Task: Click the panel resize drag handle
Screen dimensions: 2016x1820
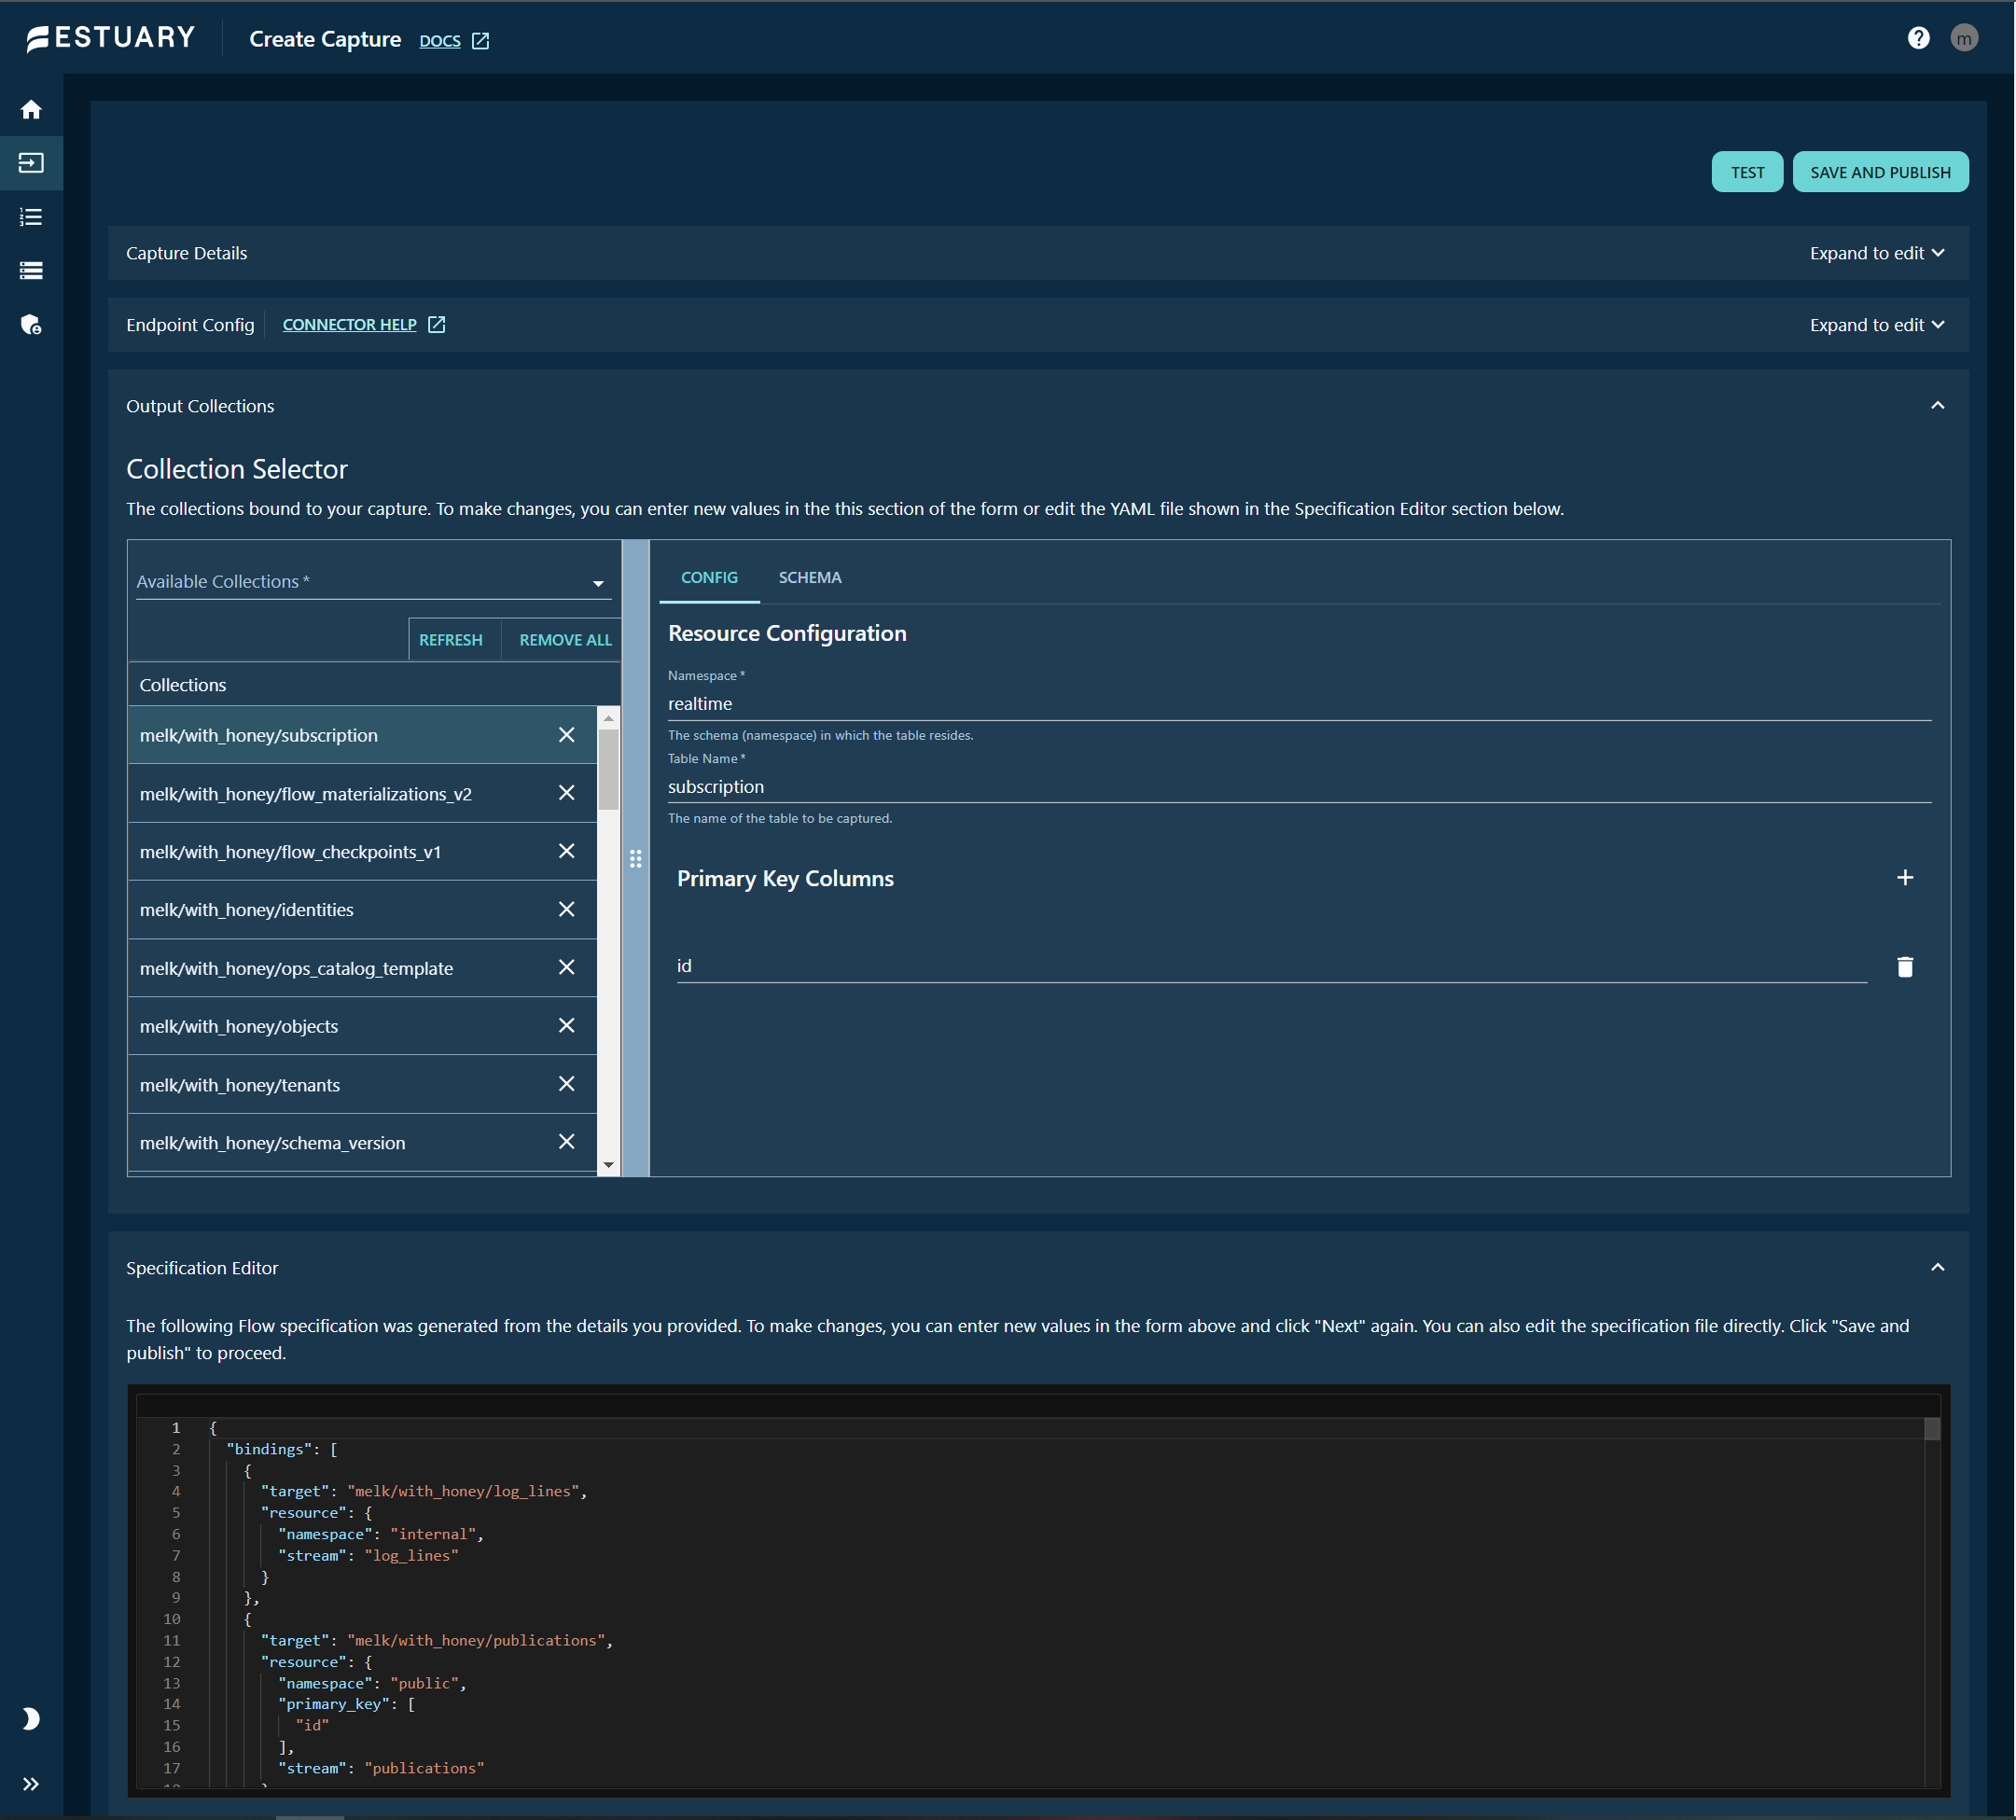Action: pyautogui.click(x=635, y=859)
